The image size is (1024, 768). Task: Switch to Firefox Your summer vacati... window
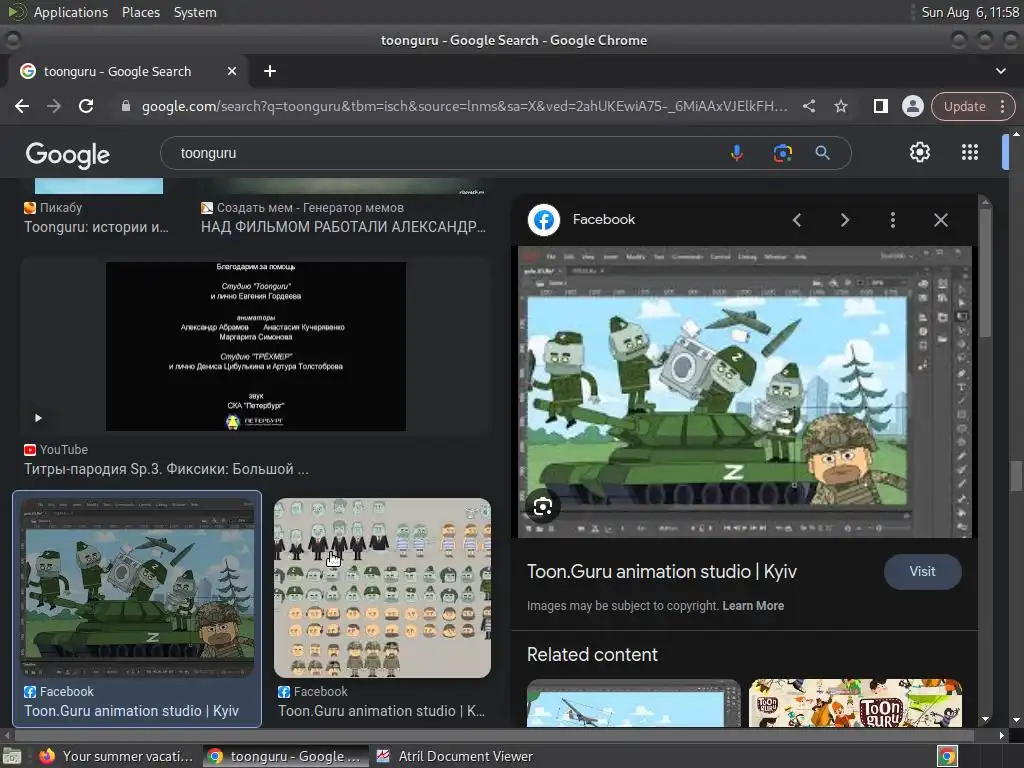[x=116, y=756]
